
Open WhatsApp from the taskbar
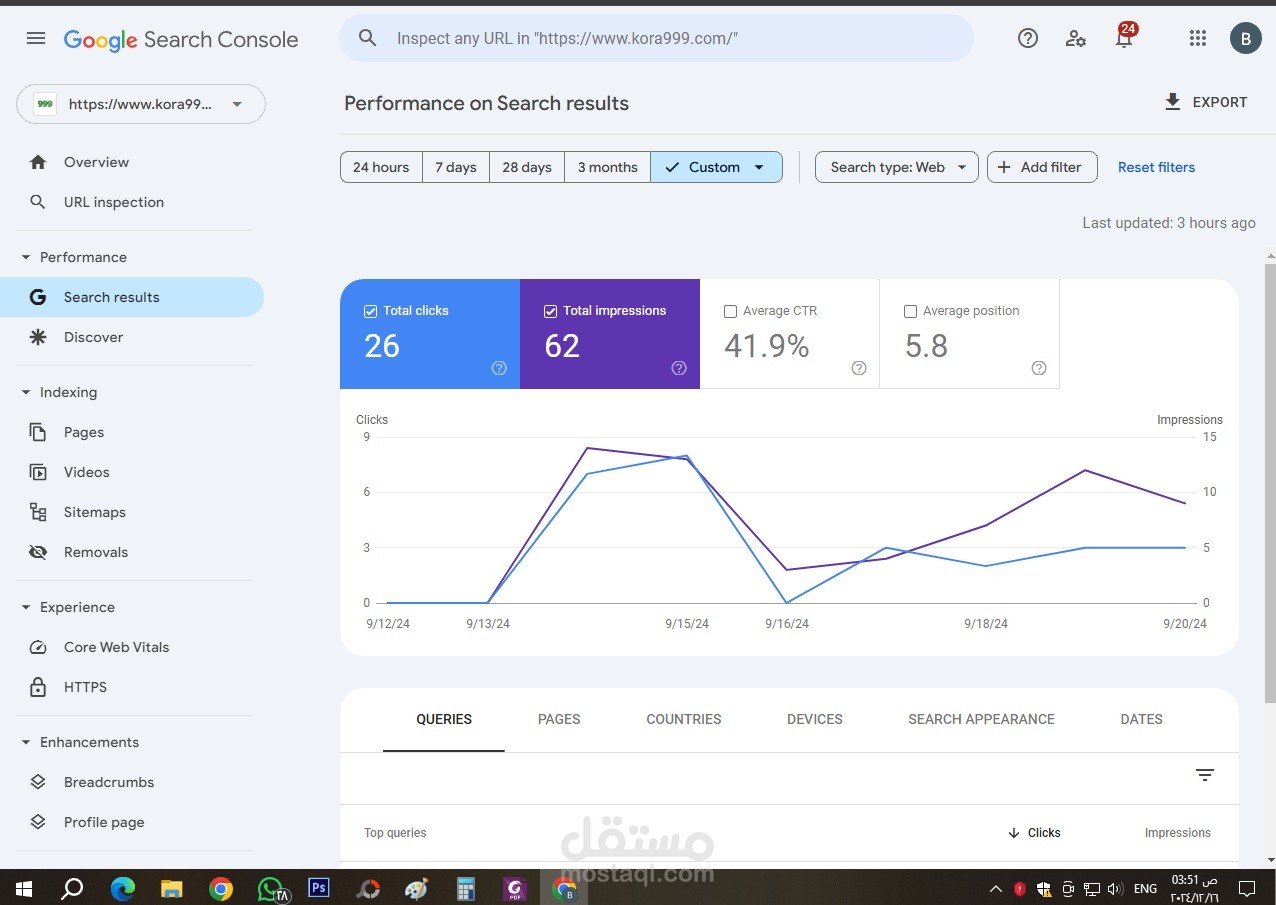tap(271, 888)
